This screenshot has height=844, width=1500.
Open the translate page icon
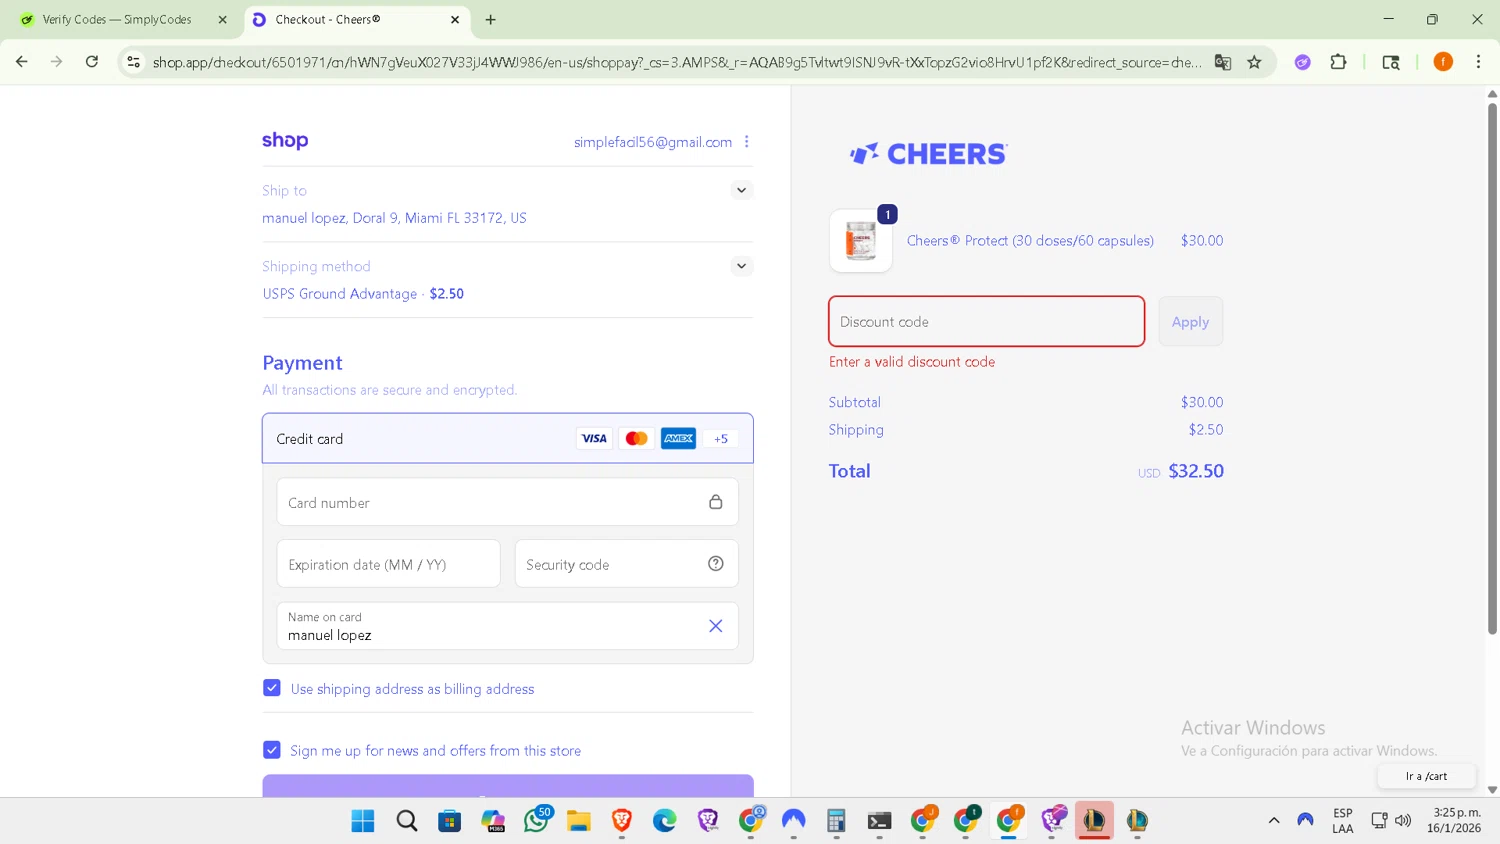click(x=1223, y=62)
